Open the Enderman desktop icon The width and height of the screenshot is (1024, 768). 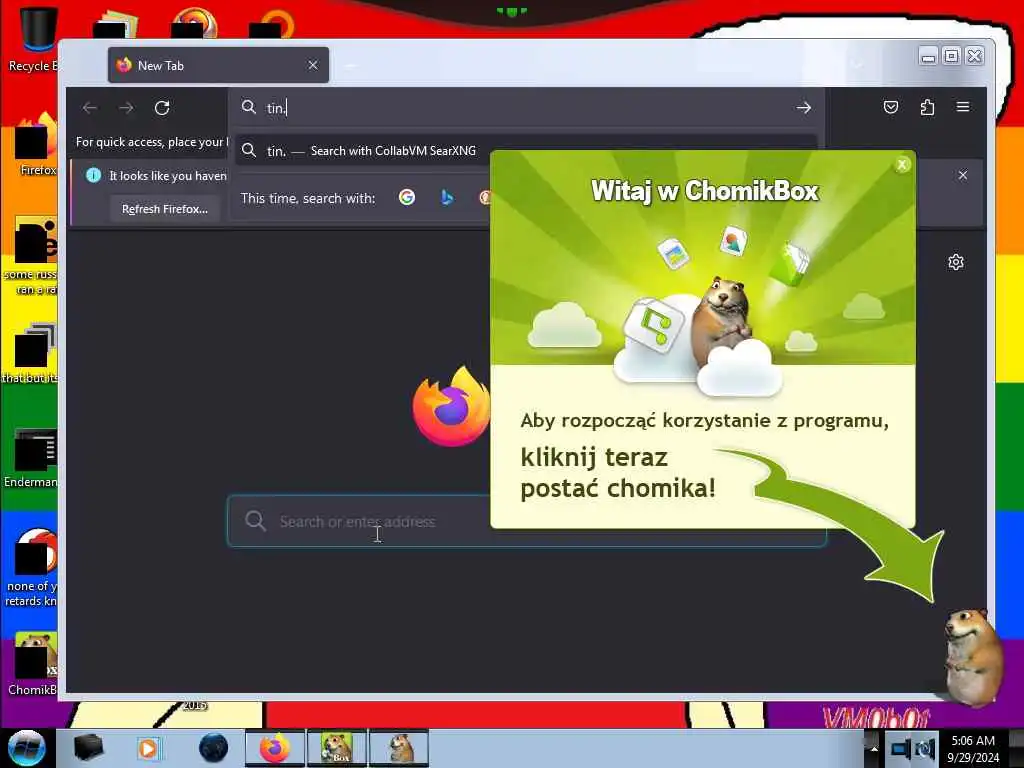tap(33, 457)
